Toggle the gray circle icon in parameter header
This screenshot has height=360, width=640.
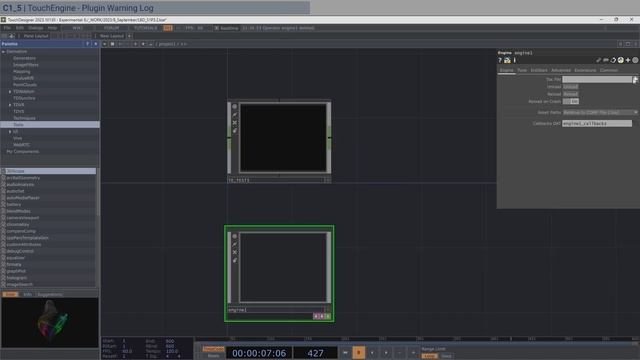[635, 60]
